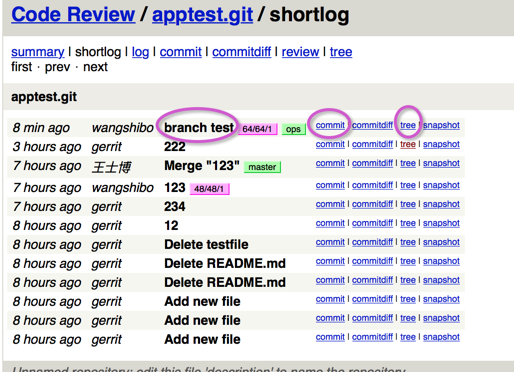Screen dimensions: 514x372
Task: Open the '123' commit title by wangshibo
Action: tap(175, 188)
